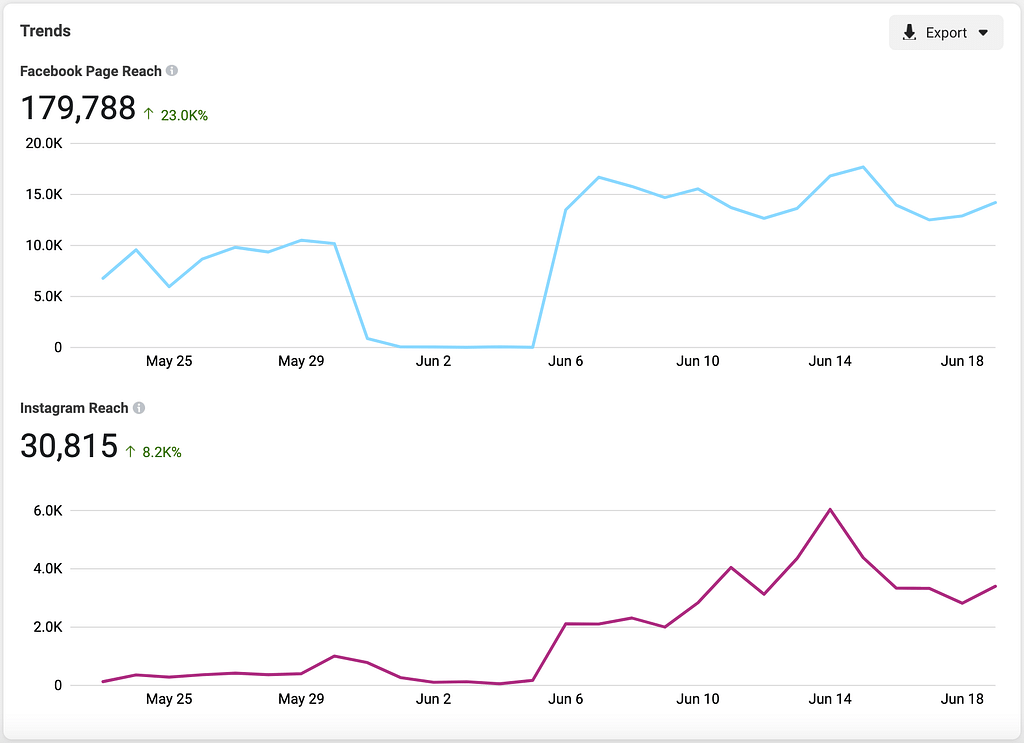Screen dimensions: 1024x743
Task: Click Jun 2 label on Facebook chart axis
Action: [x=433, y=361]
